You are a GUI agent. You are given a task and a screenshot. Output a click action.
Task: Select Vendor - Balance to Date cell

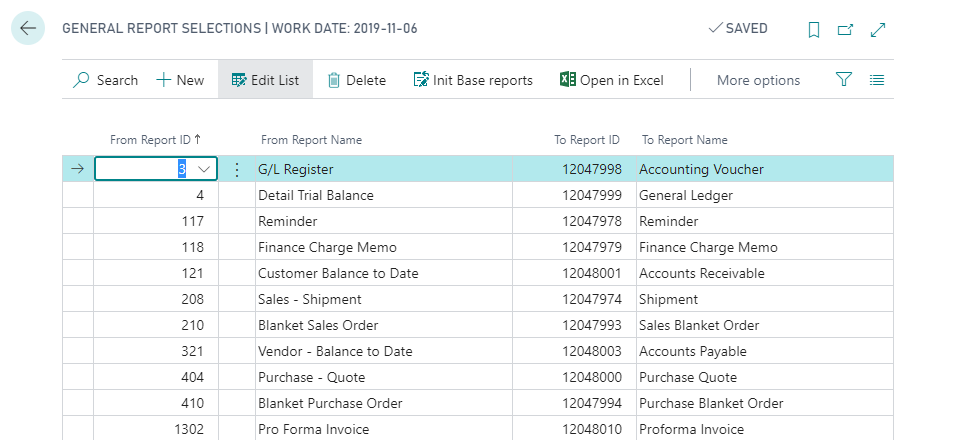tap(383, 351)
